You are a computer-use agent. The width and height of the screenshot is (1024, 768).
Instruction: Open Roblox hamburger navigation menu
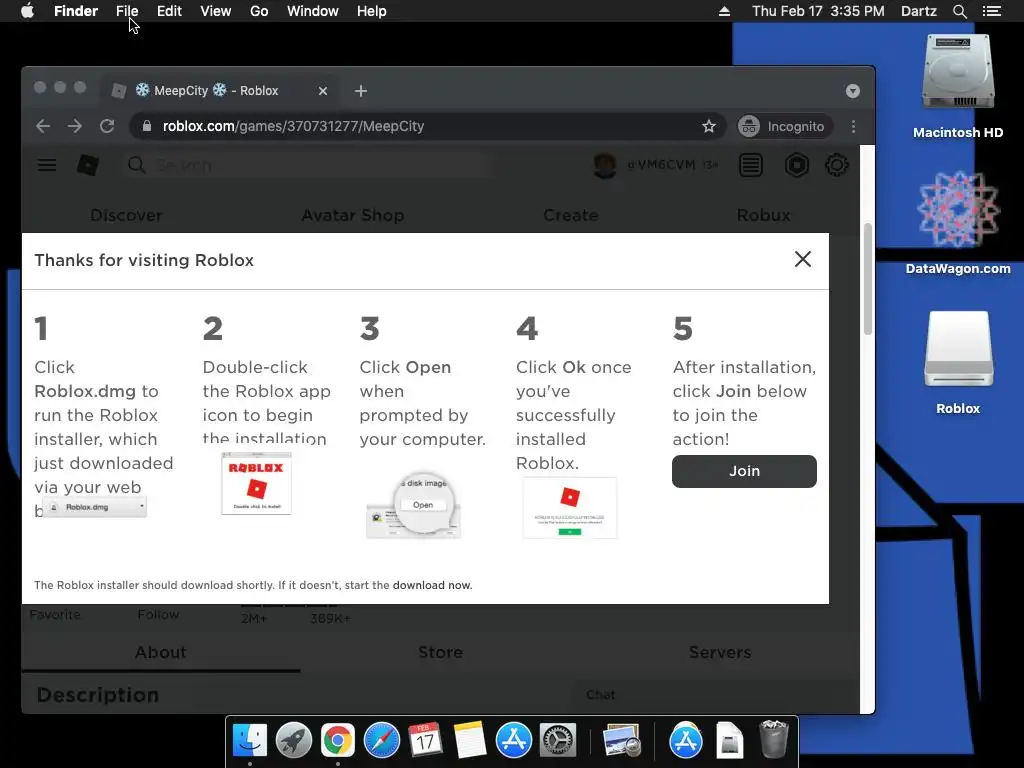pyautogui.click(x=46, y=165)
